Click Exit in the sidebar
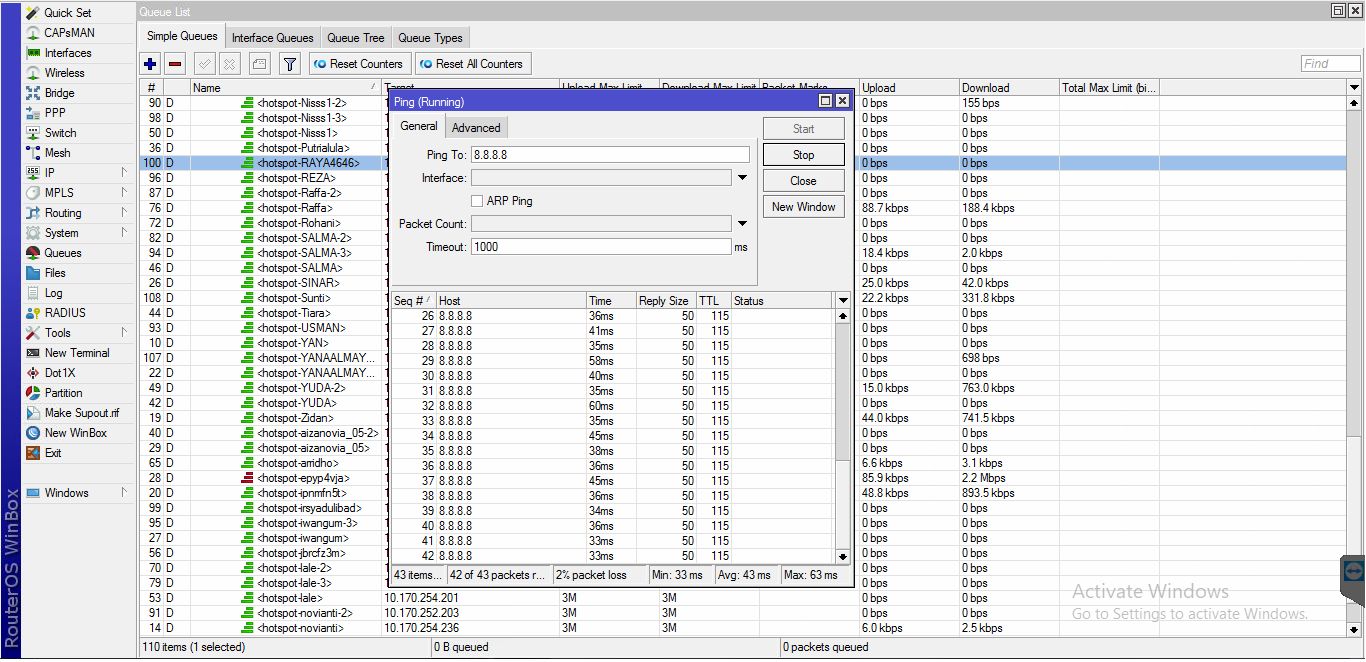 [52, 453]
